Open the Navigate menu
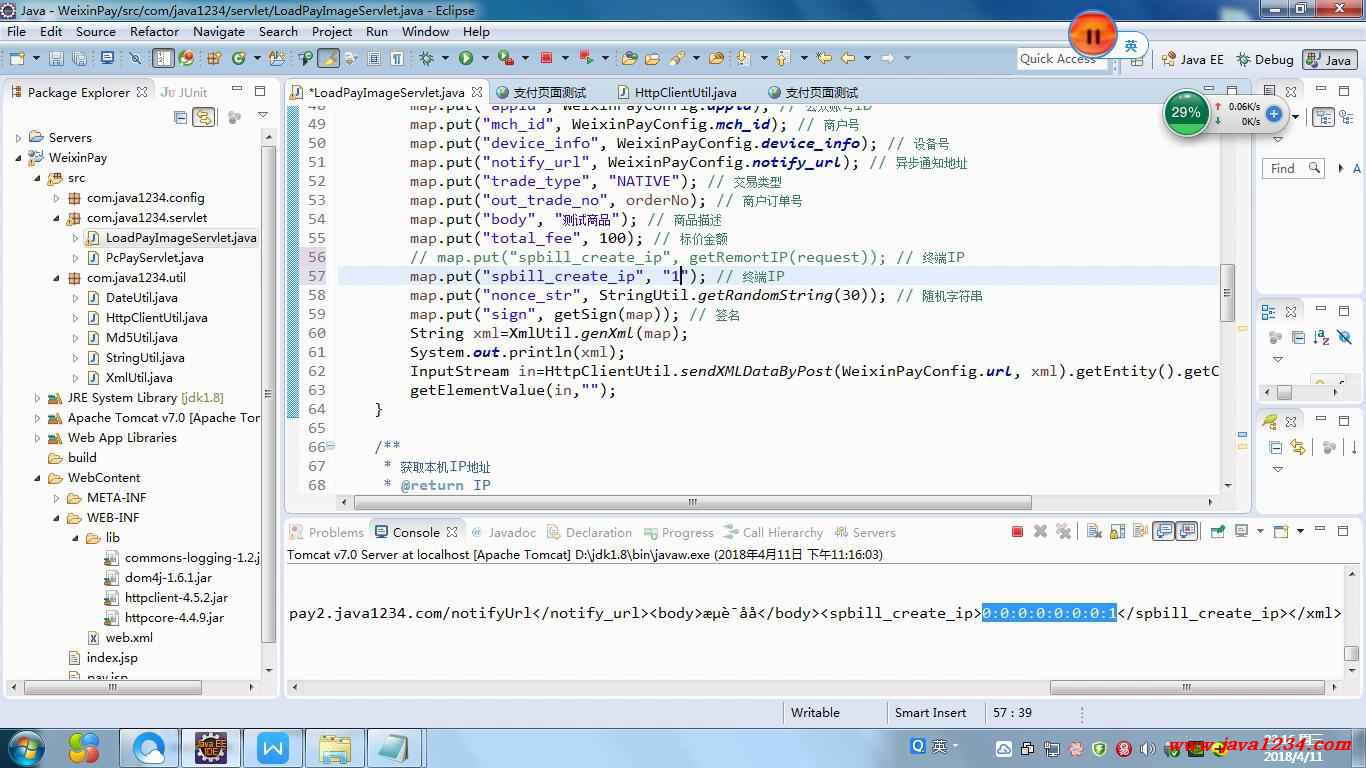This screenshot has height=768, width=1366. [219, 31]
